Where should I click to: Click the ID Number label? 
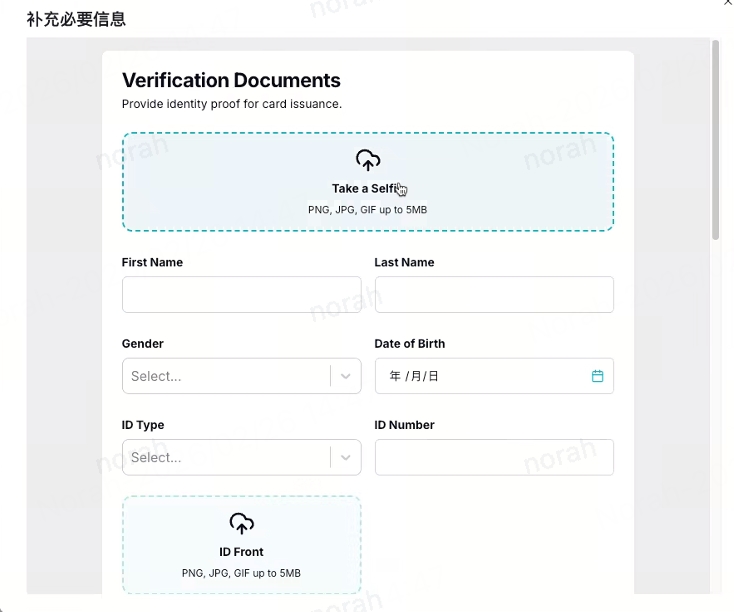pos(404,425)
